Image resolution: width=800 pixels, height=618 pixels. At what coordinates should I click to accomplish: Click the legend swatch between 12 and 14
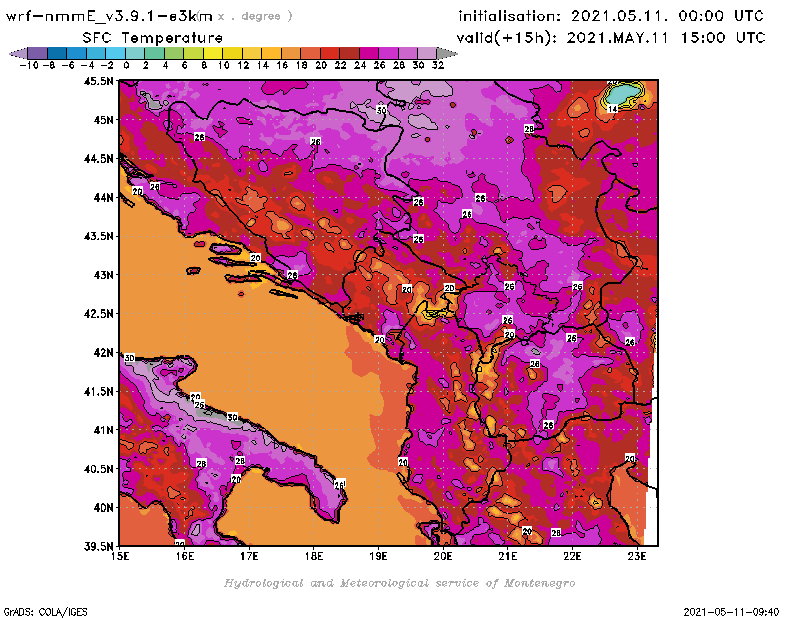pos(252,53)
